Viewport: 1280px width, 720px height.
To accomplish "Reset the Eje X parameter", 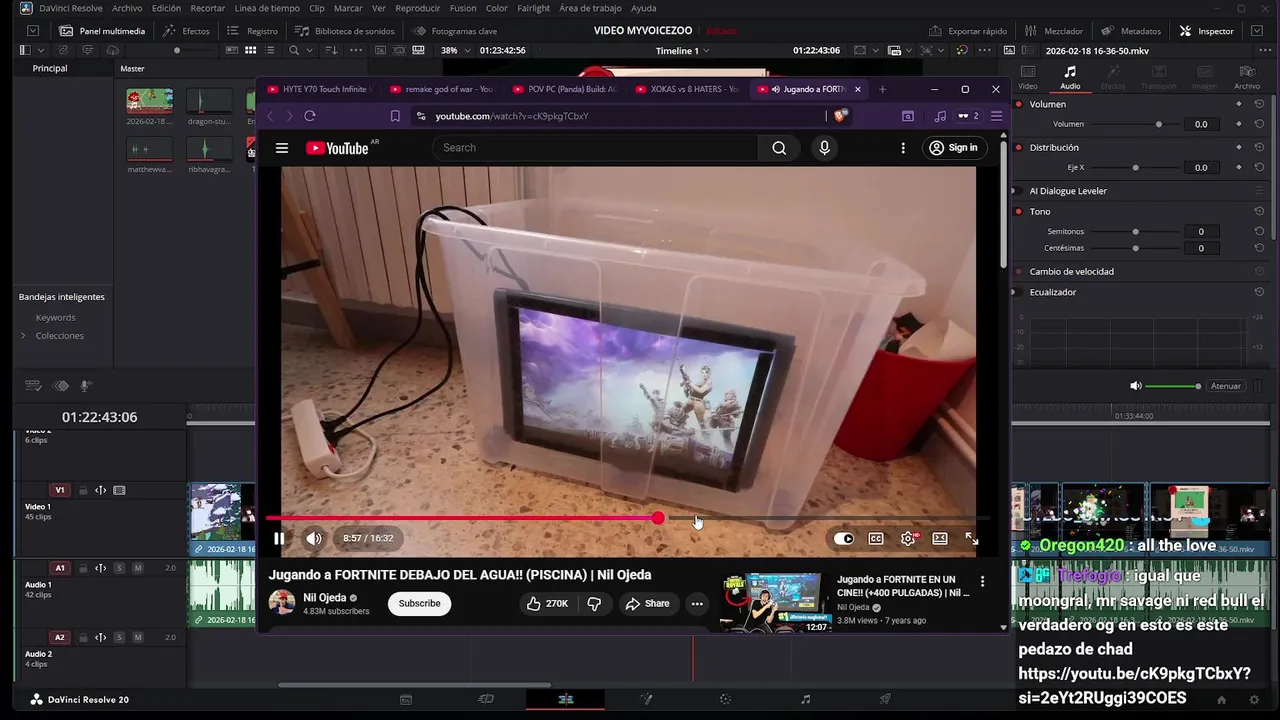I will pos(1259,167).
